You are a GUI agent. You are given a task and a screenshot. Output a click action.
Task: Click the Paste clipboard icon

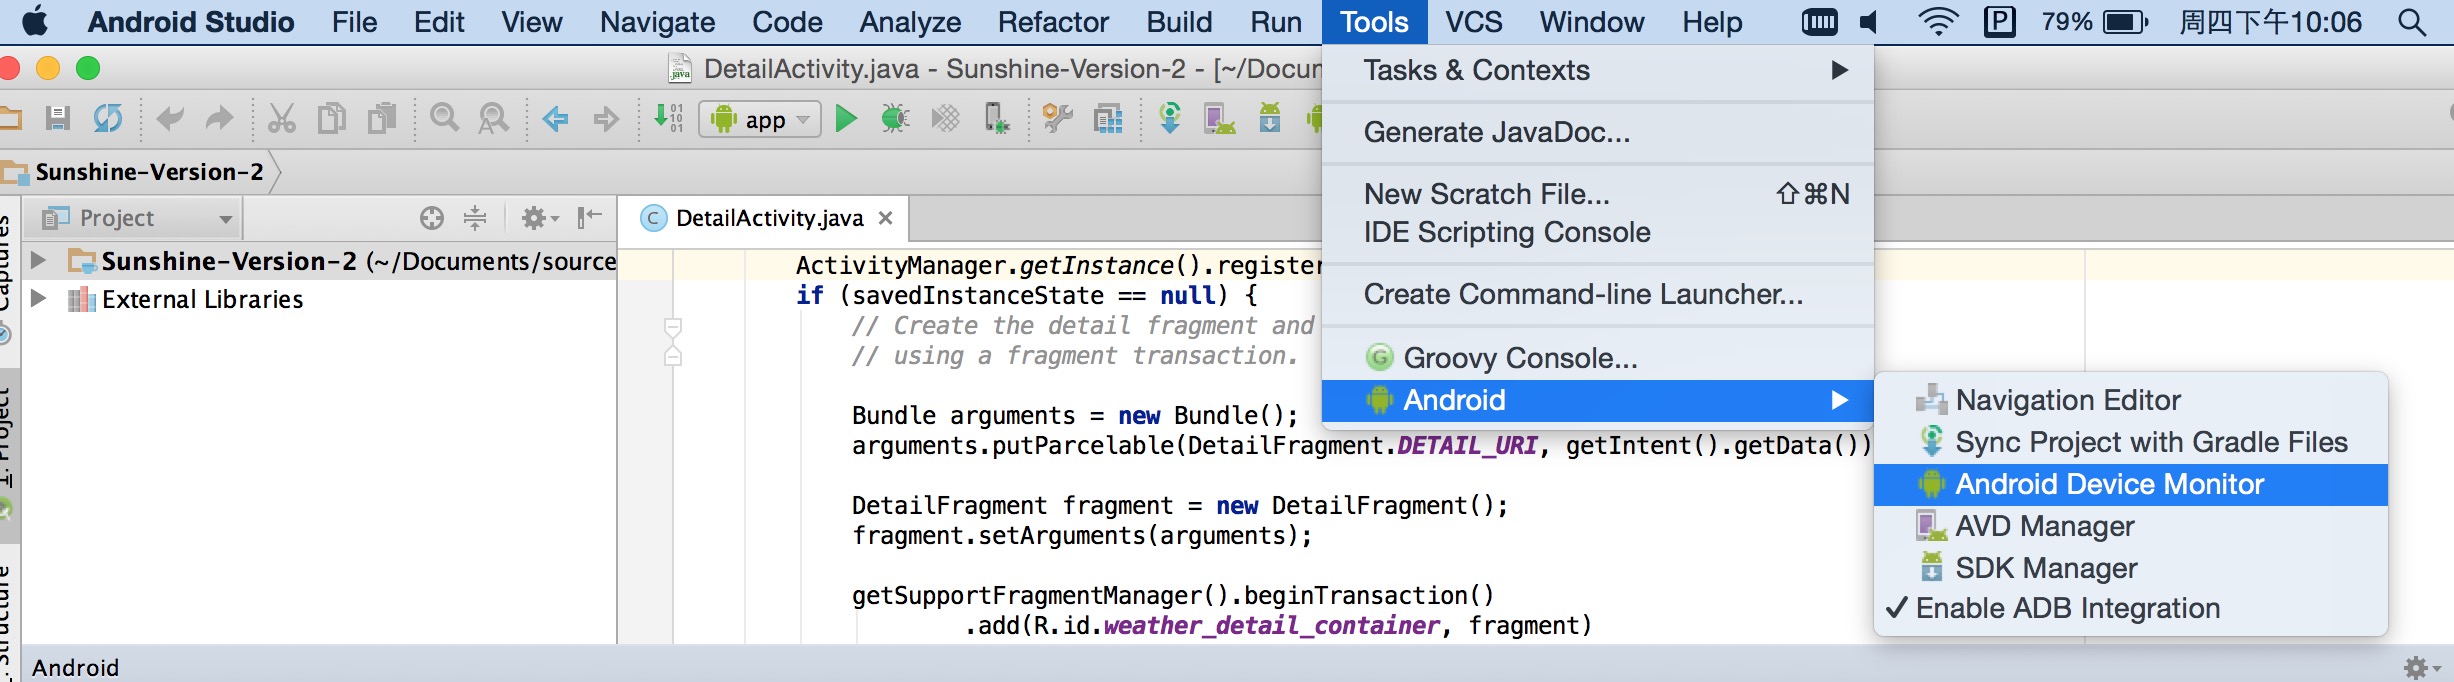(x=382, y=119)
